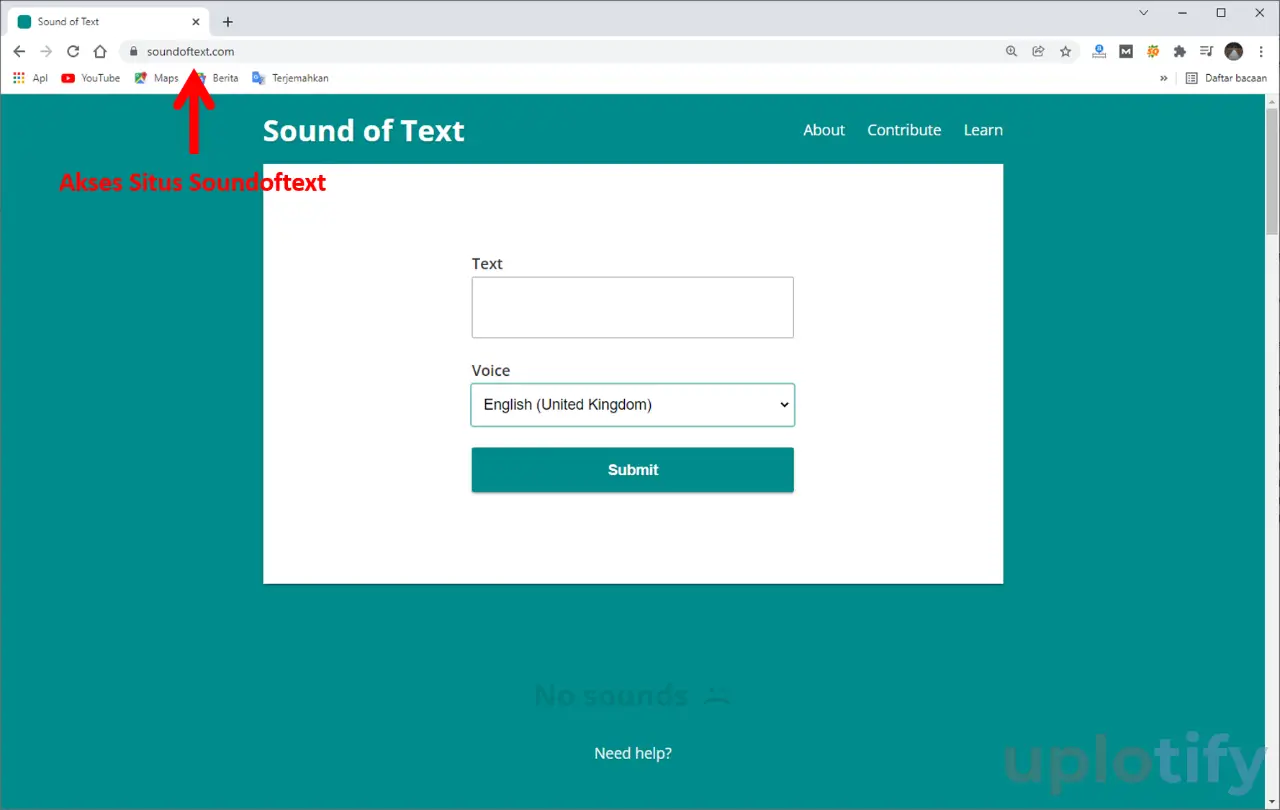The width and height of the screenshot is (1280, 810).
Task: Minimize the Chrome window
Action: (x=1183, y=13)
